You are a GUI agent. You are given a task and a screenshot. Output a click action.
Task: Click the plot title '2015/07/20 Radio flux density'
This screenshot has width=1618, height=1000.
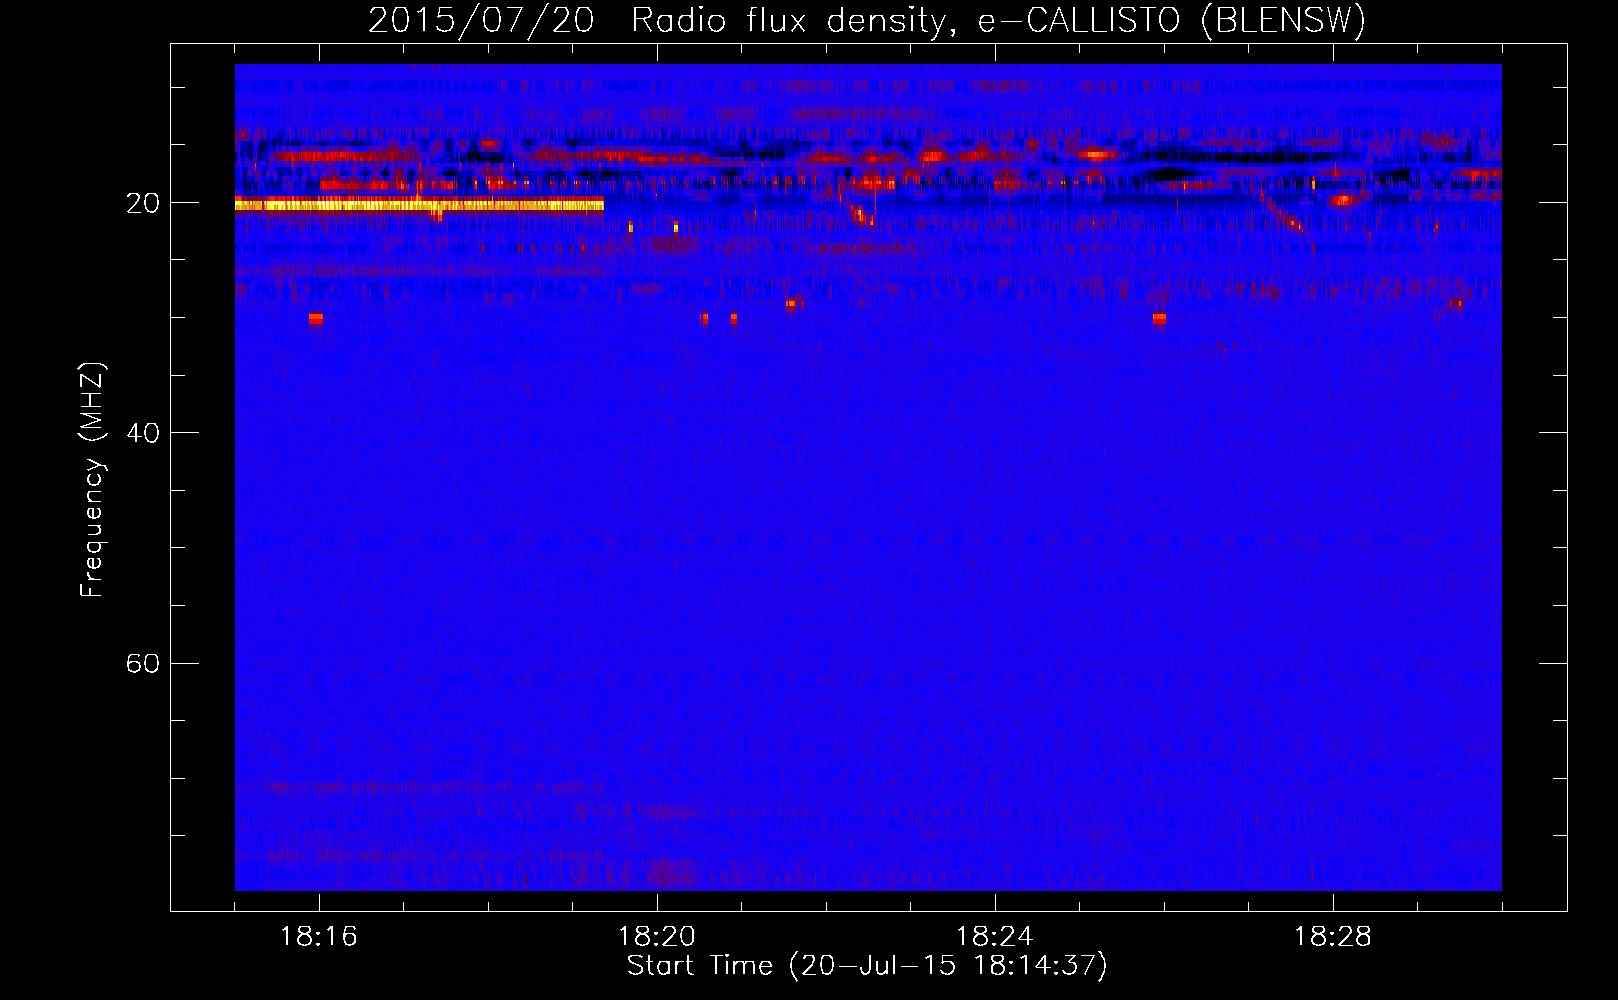click(x=867, y=20)
